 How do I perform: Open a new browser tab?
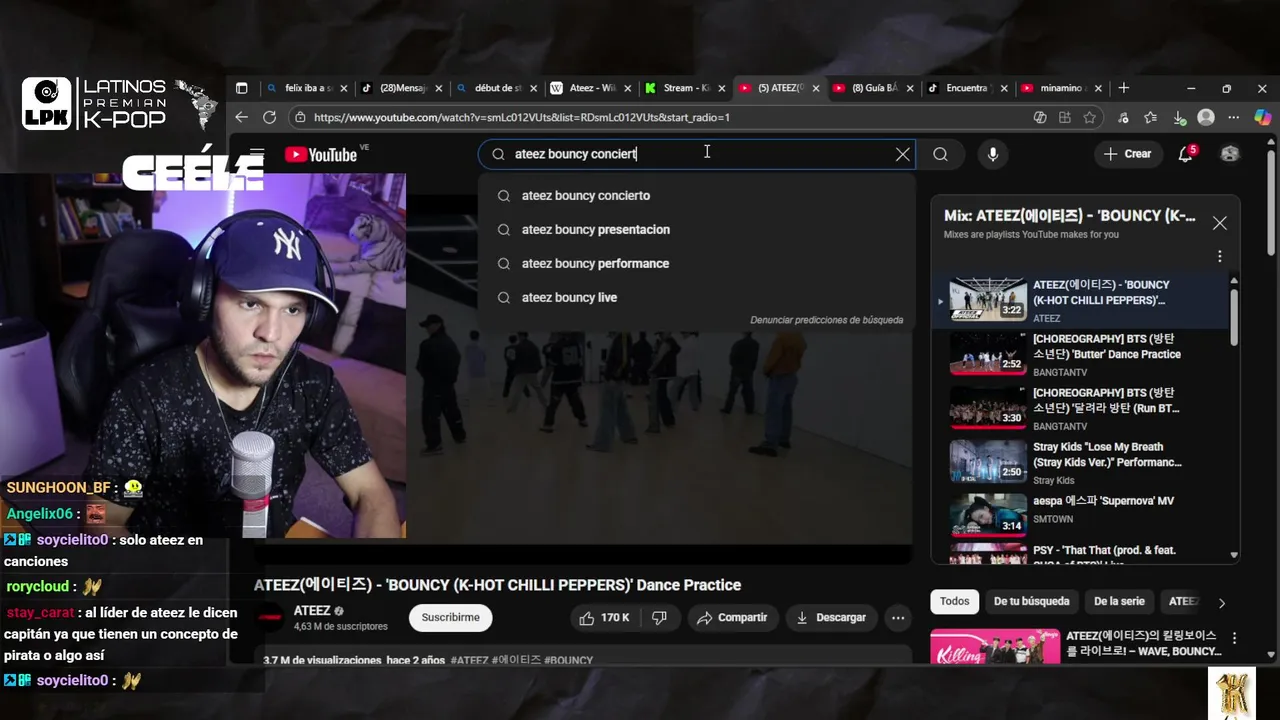[1123, 88]
